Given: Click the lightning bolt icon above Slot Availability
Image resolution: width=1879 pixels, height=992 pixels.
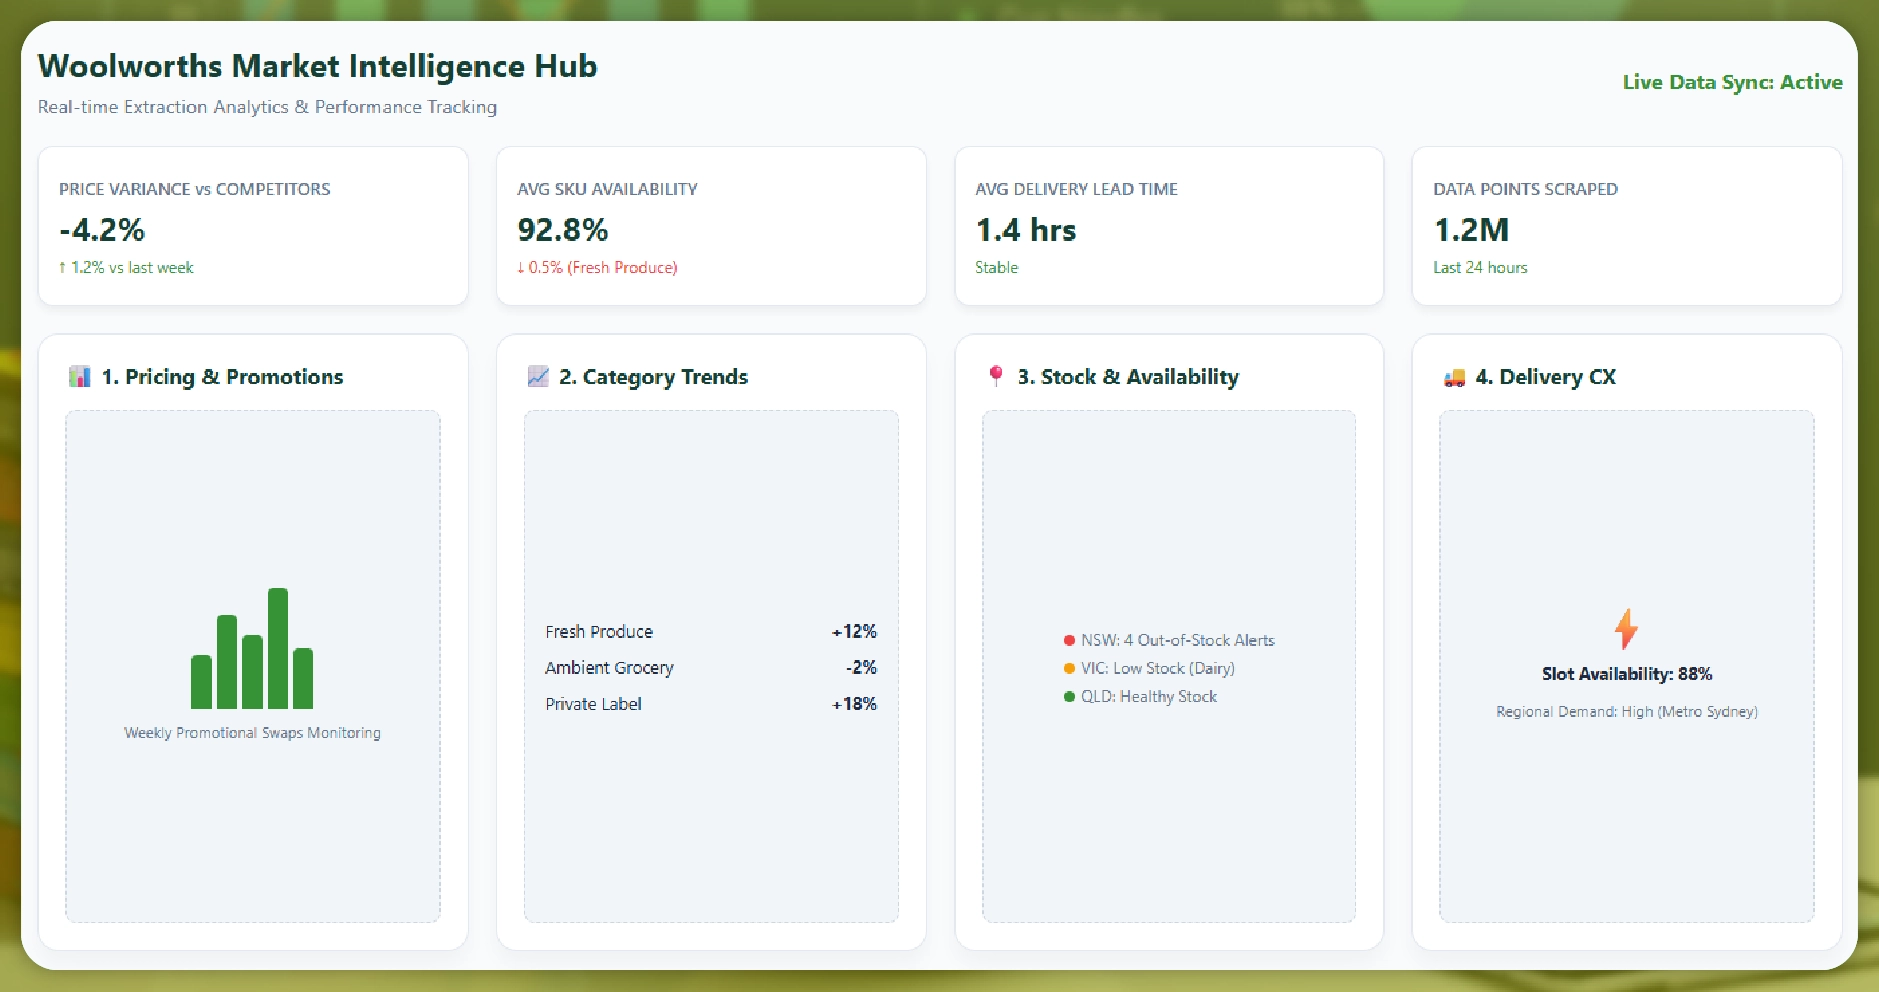Looking at the screenshot, I should pos(1626,629).
